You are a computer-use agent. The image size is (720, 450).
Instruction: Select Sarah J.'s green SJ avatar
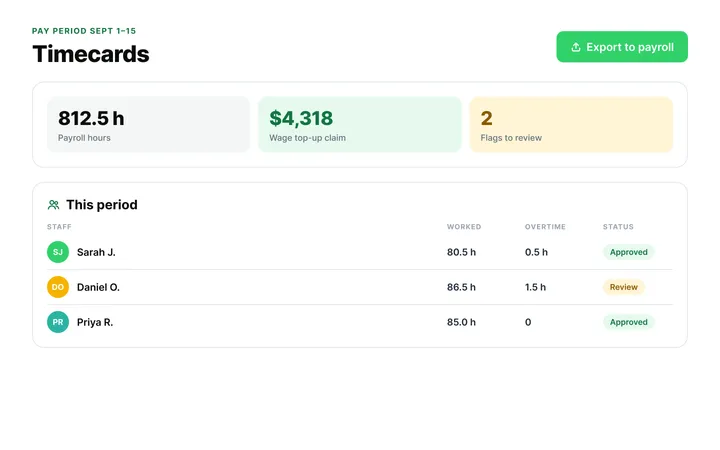[58, 252]
